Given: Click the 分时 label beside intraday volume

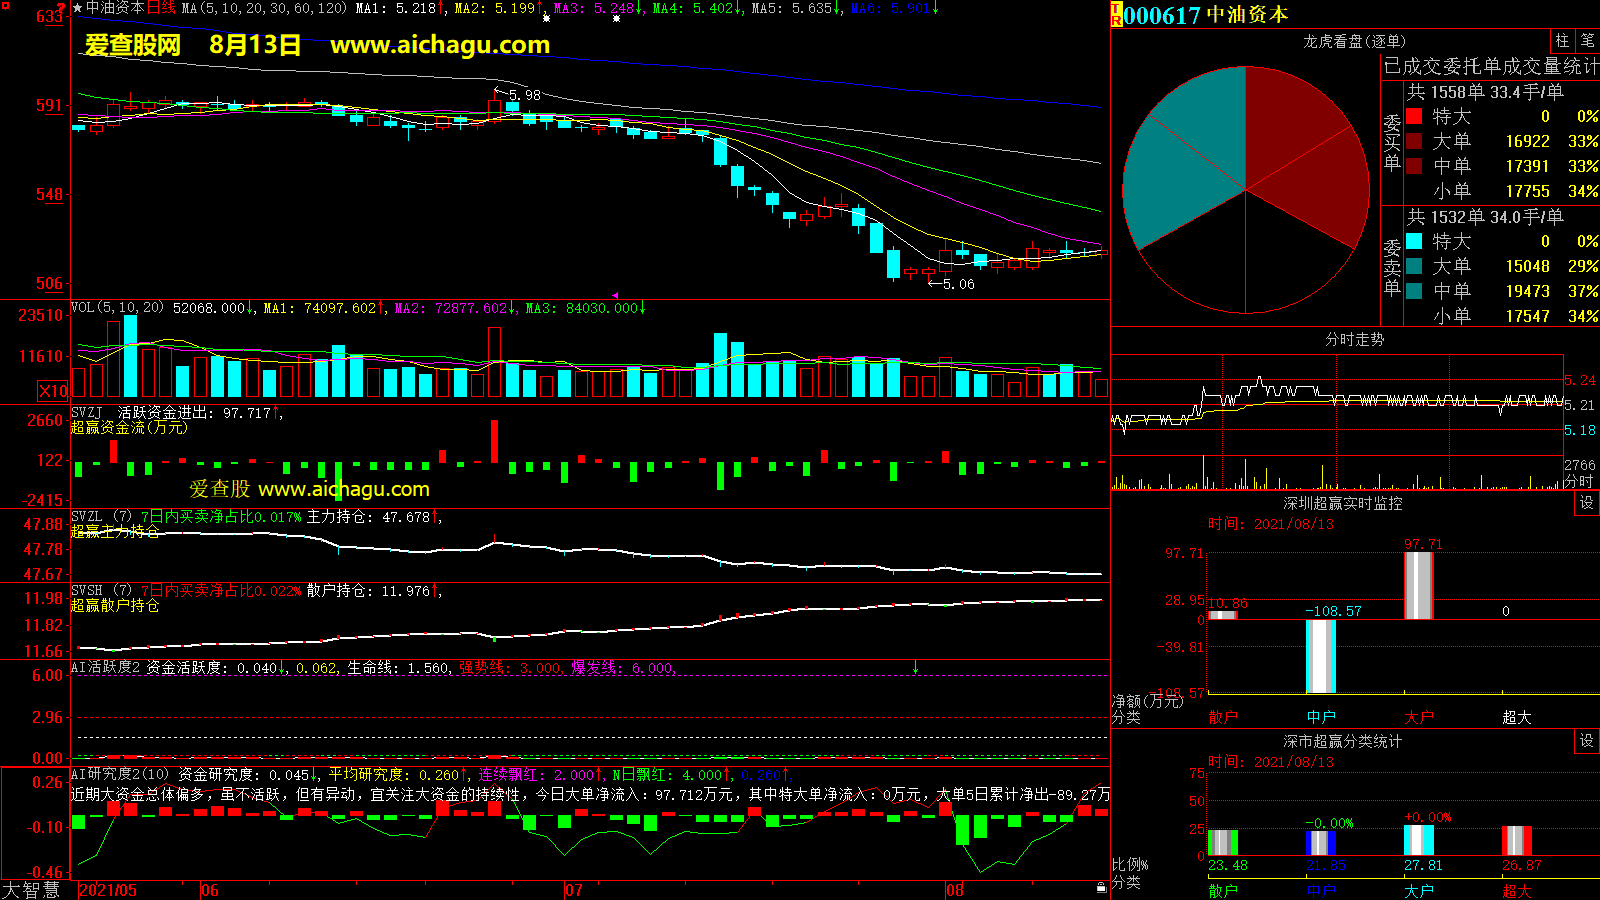Looking at the screenshot, I should 1578,481.
